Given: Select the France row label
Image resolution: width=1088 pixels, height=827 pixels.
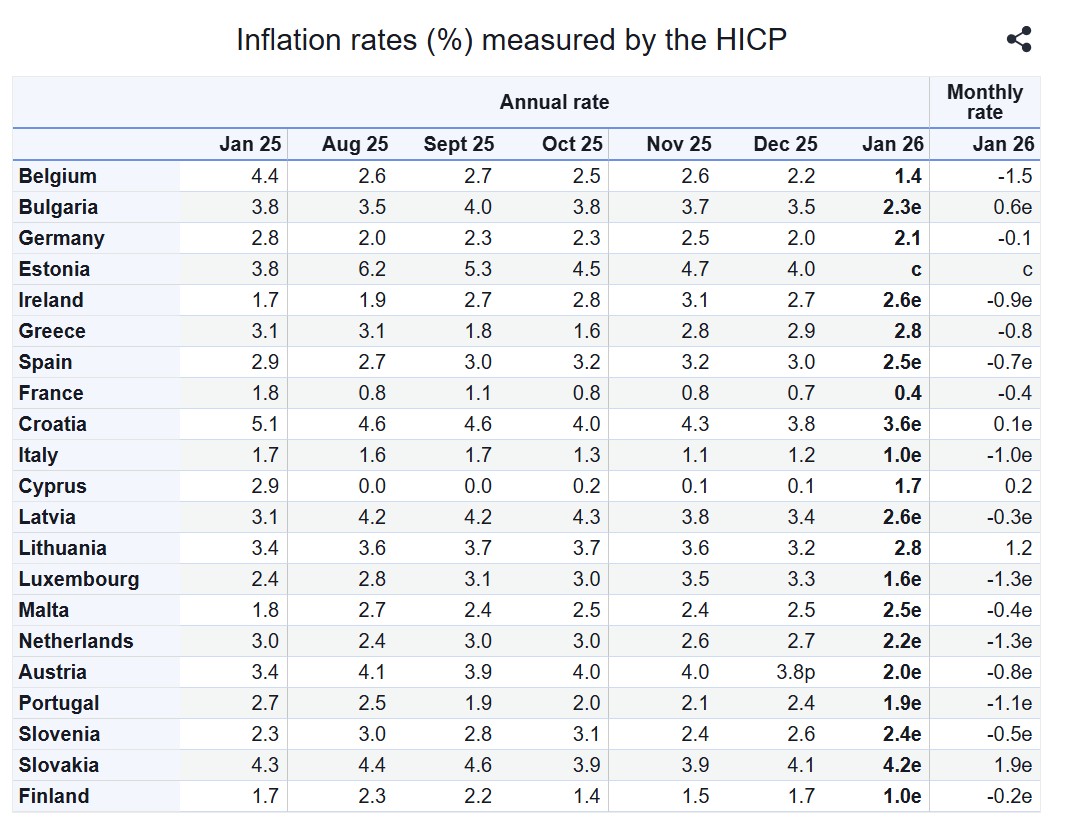Looking at the screenshot, I should (x=51, y=393).
